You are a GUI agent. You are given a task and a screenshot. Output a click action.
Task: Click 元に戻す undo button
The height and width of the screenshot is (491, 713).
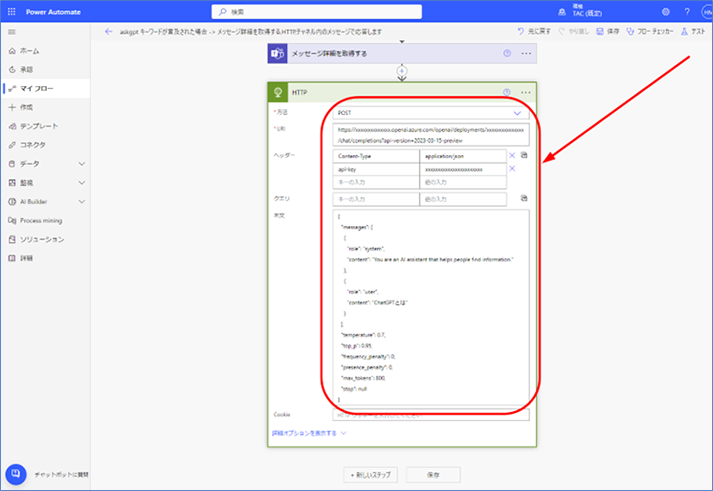click(534, 31)
